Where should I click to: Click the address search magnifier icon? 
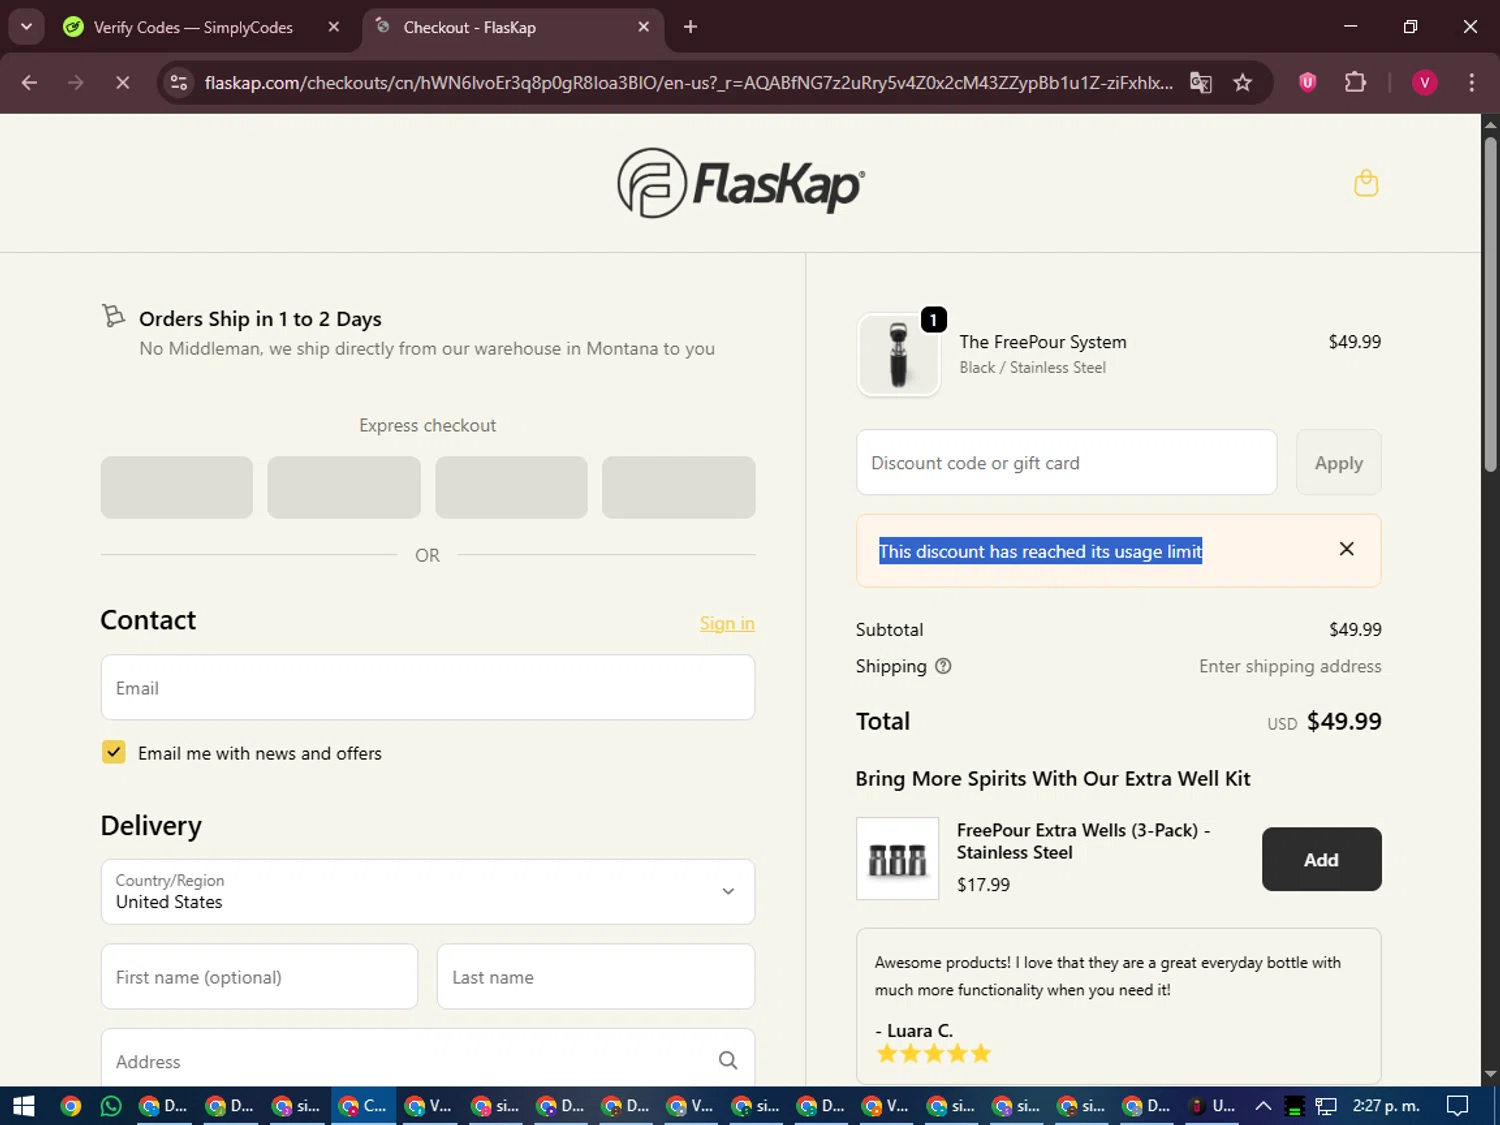click(x=728, y=1060)
